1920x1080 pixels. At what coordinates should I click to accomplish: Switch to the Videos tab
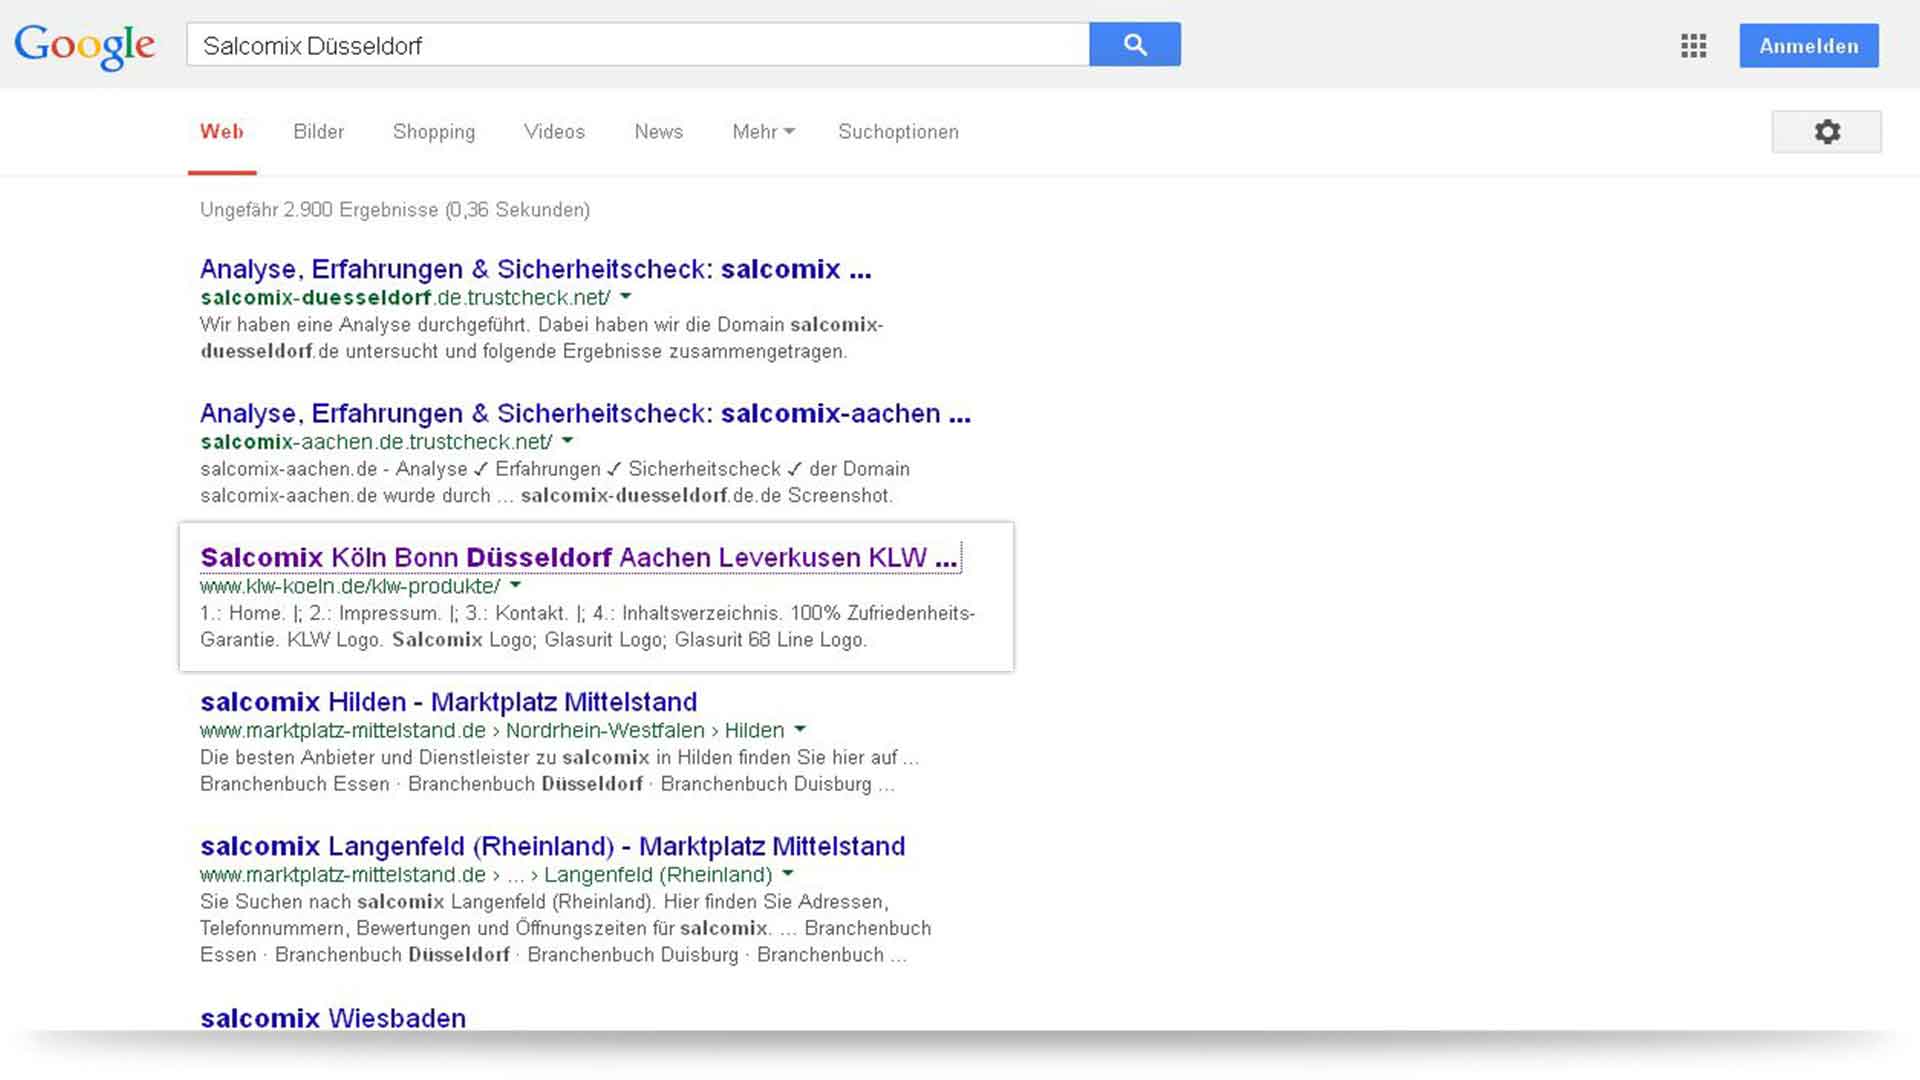pos(554,132)
